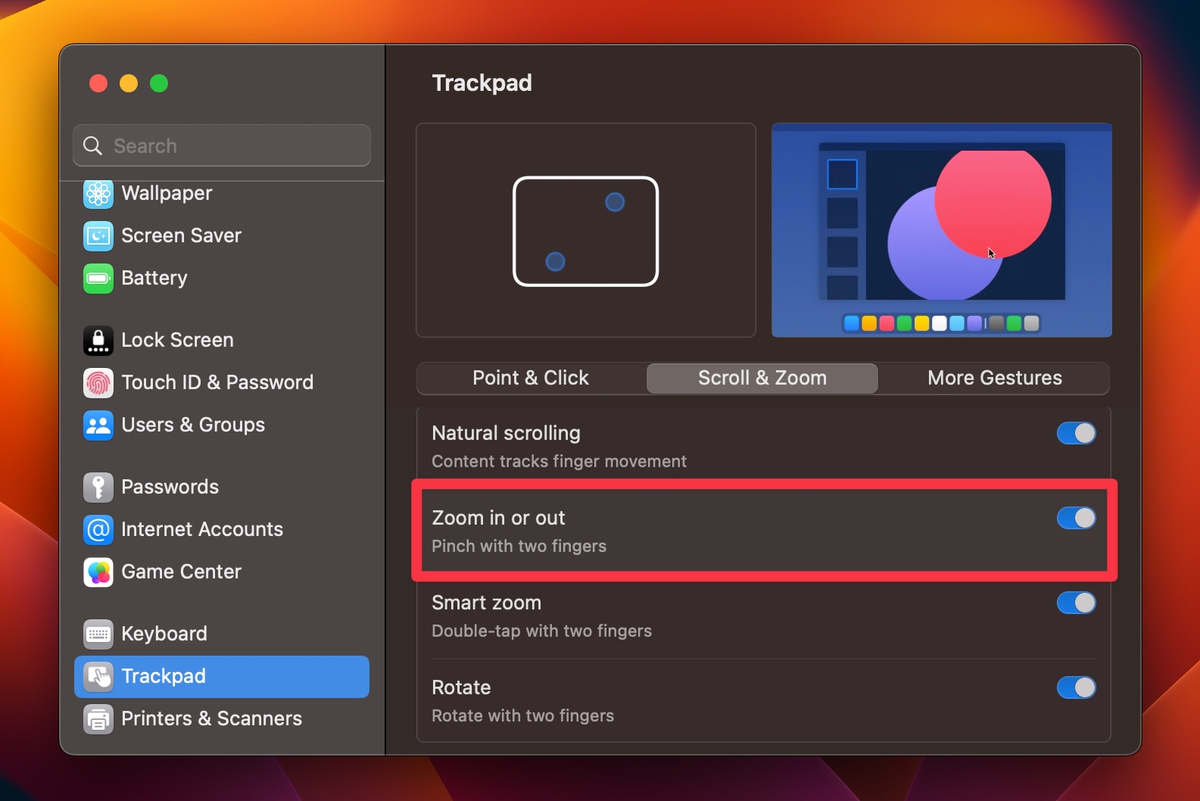Switch to the Point & Click tab
This screenshot has width=1200, height=801.
[530, 378]
